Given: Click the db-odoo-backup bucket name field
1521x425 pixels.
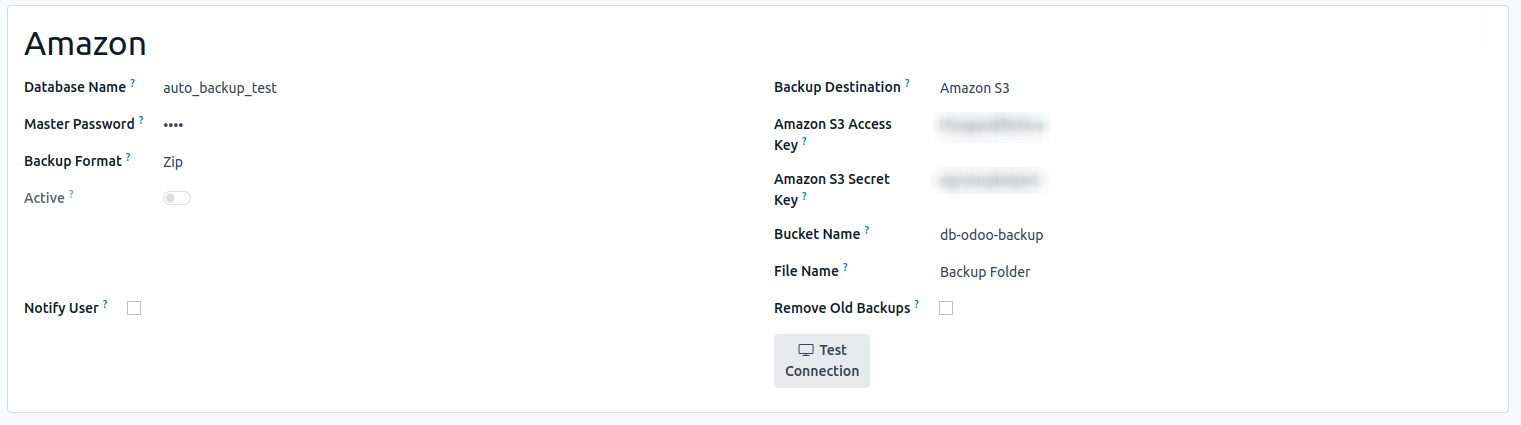Looking at the screenshot, I should (991, 235).
